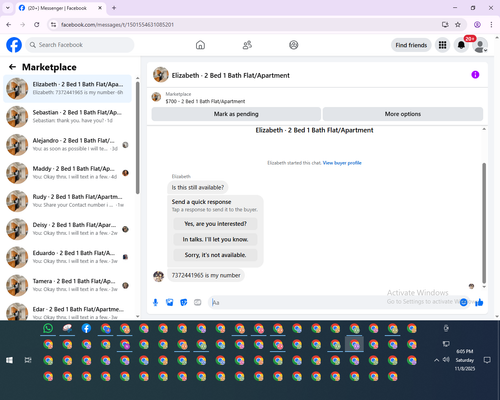Open Deisy conversation in list

point(67,229)
